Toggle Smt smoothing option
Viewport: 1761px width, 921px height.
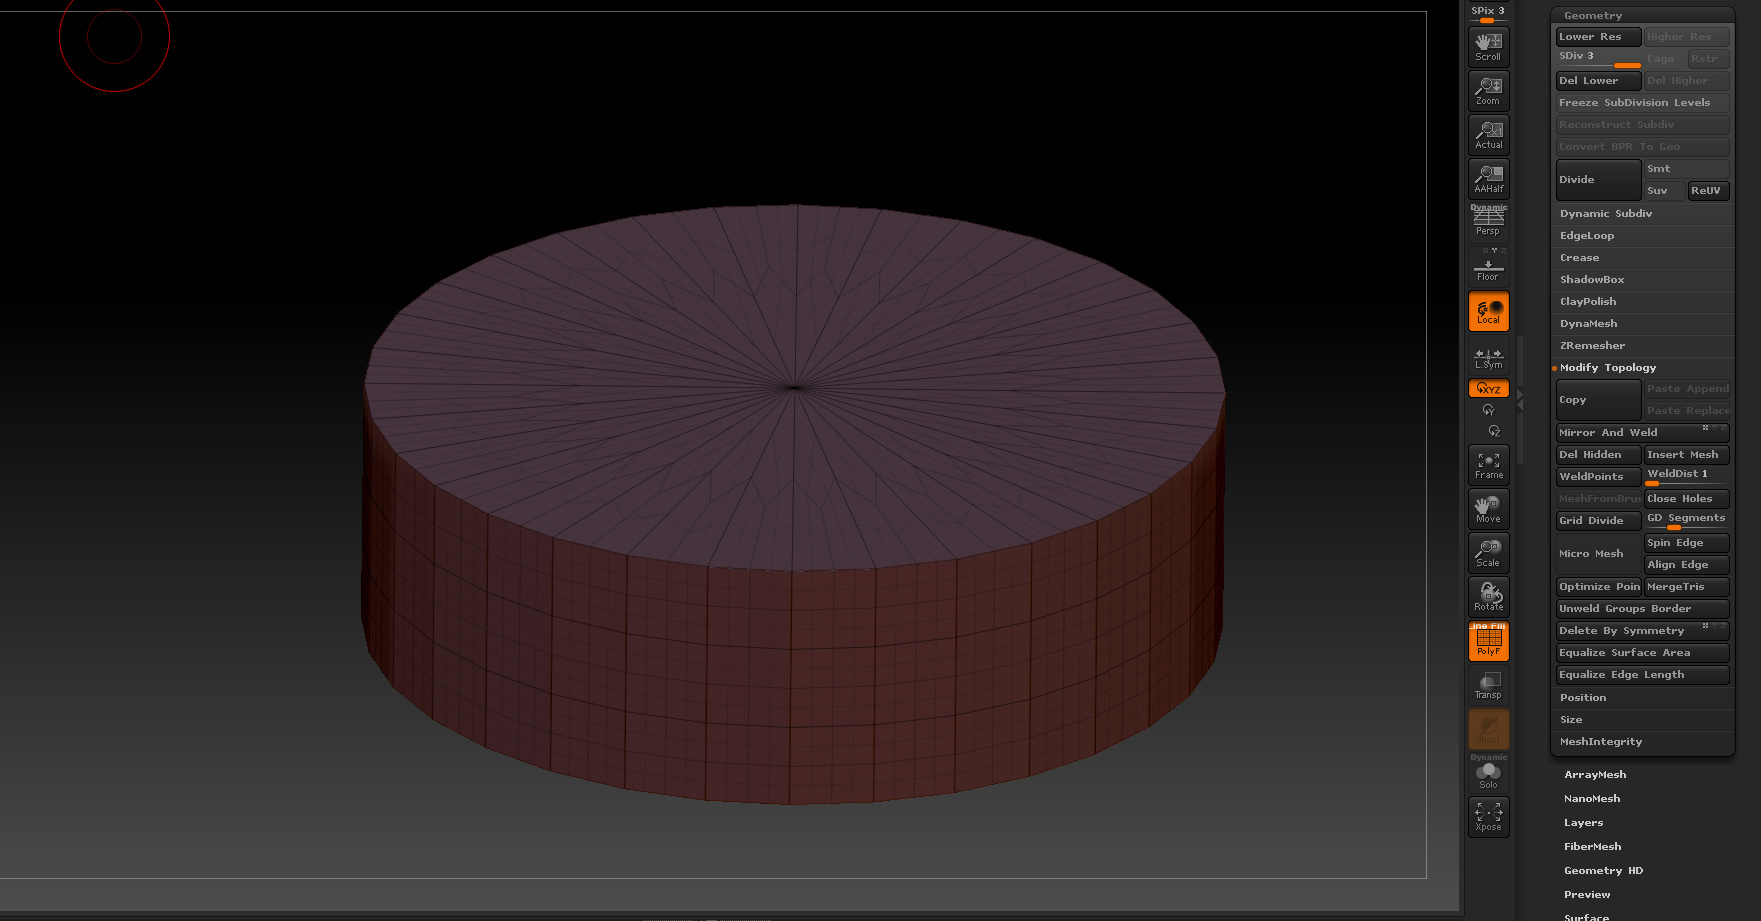pos(1686,169)
